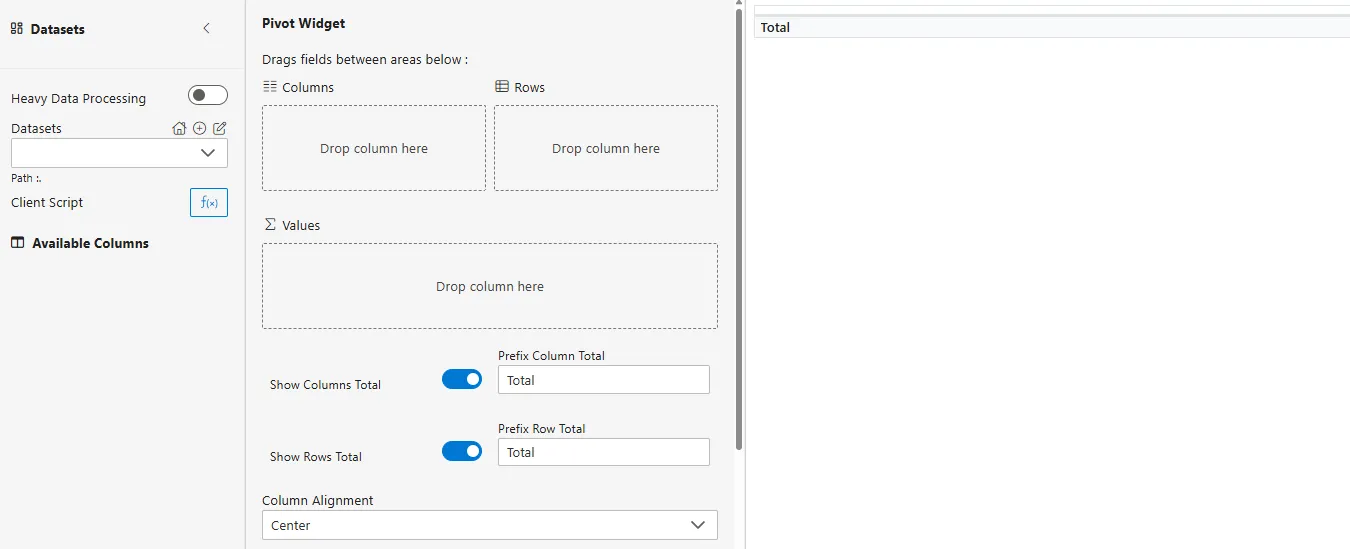The width and height of the screenshot is (1350, 549).
Task: Click the Available Columns table icon
Action: [18, 243]
